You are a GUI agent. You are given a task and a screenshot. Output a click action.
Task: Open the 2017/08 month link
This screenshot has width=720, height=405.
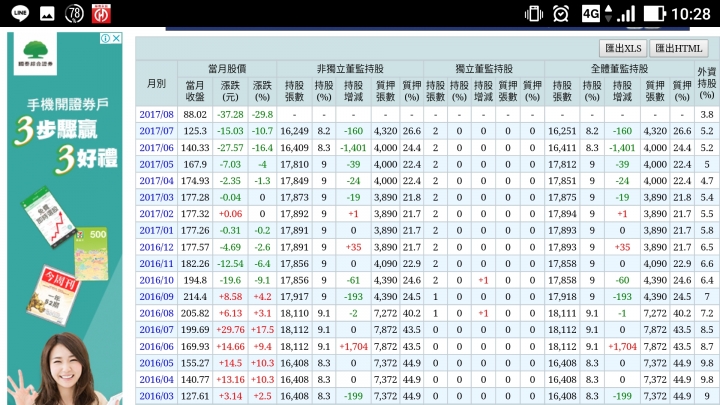[x=157, y=114]
